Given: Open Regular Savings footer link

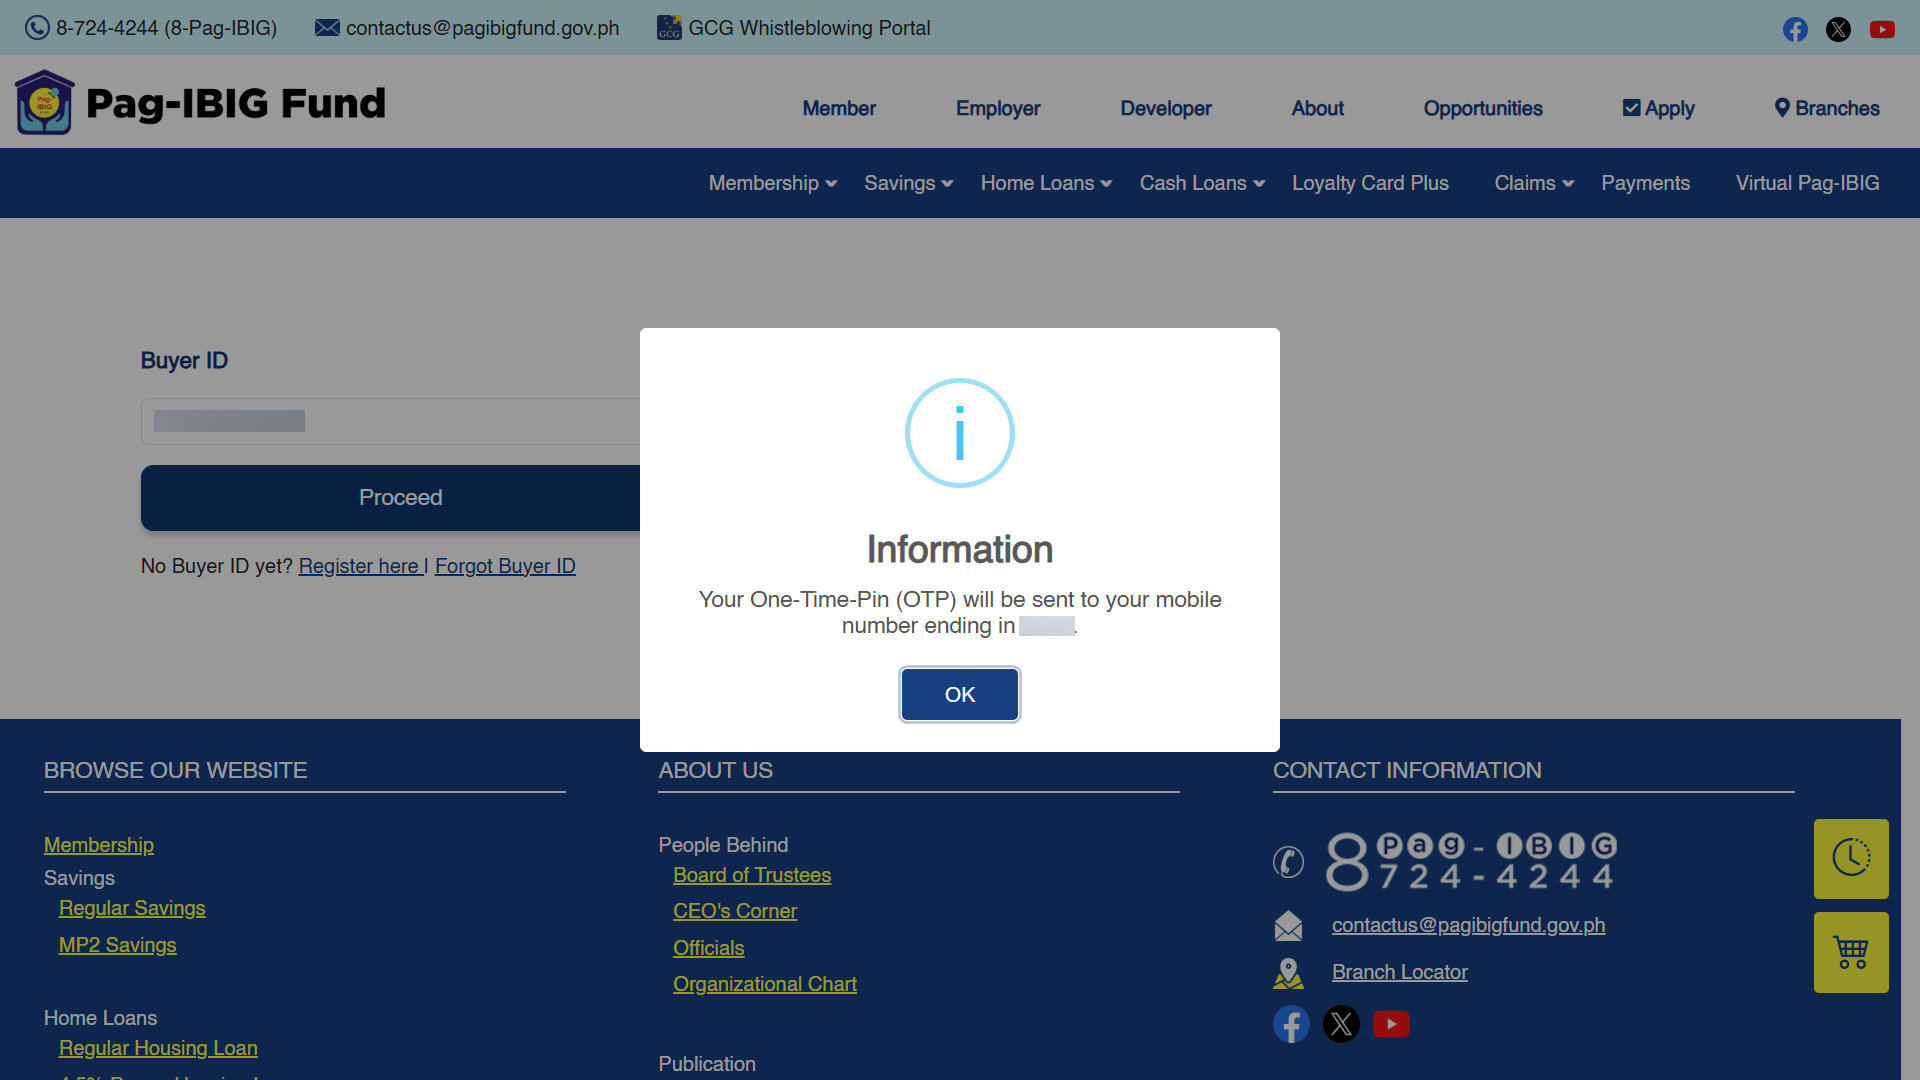Looking at the screenshot, I should [x=132, y=908].
